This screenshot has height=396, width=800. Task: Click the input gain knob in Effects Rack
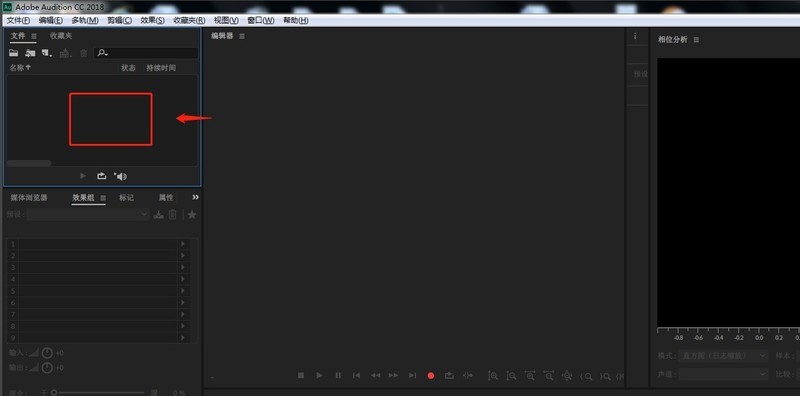click(x=47, y=353)
